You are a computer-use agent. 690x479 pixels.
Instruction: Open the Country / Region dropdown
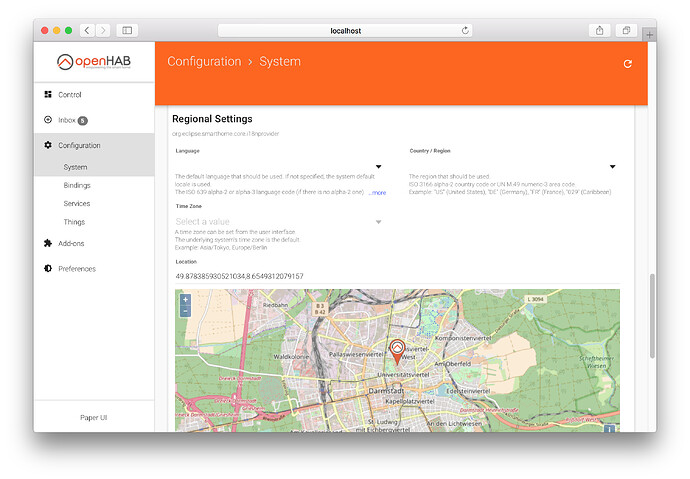[x=512, y=166]
